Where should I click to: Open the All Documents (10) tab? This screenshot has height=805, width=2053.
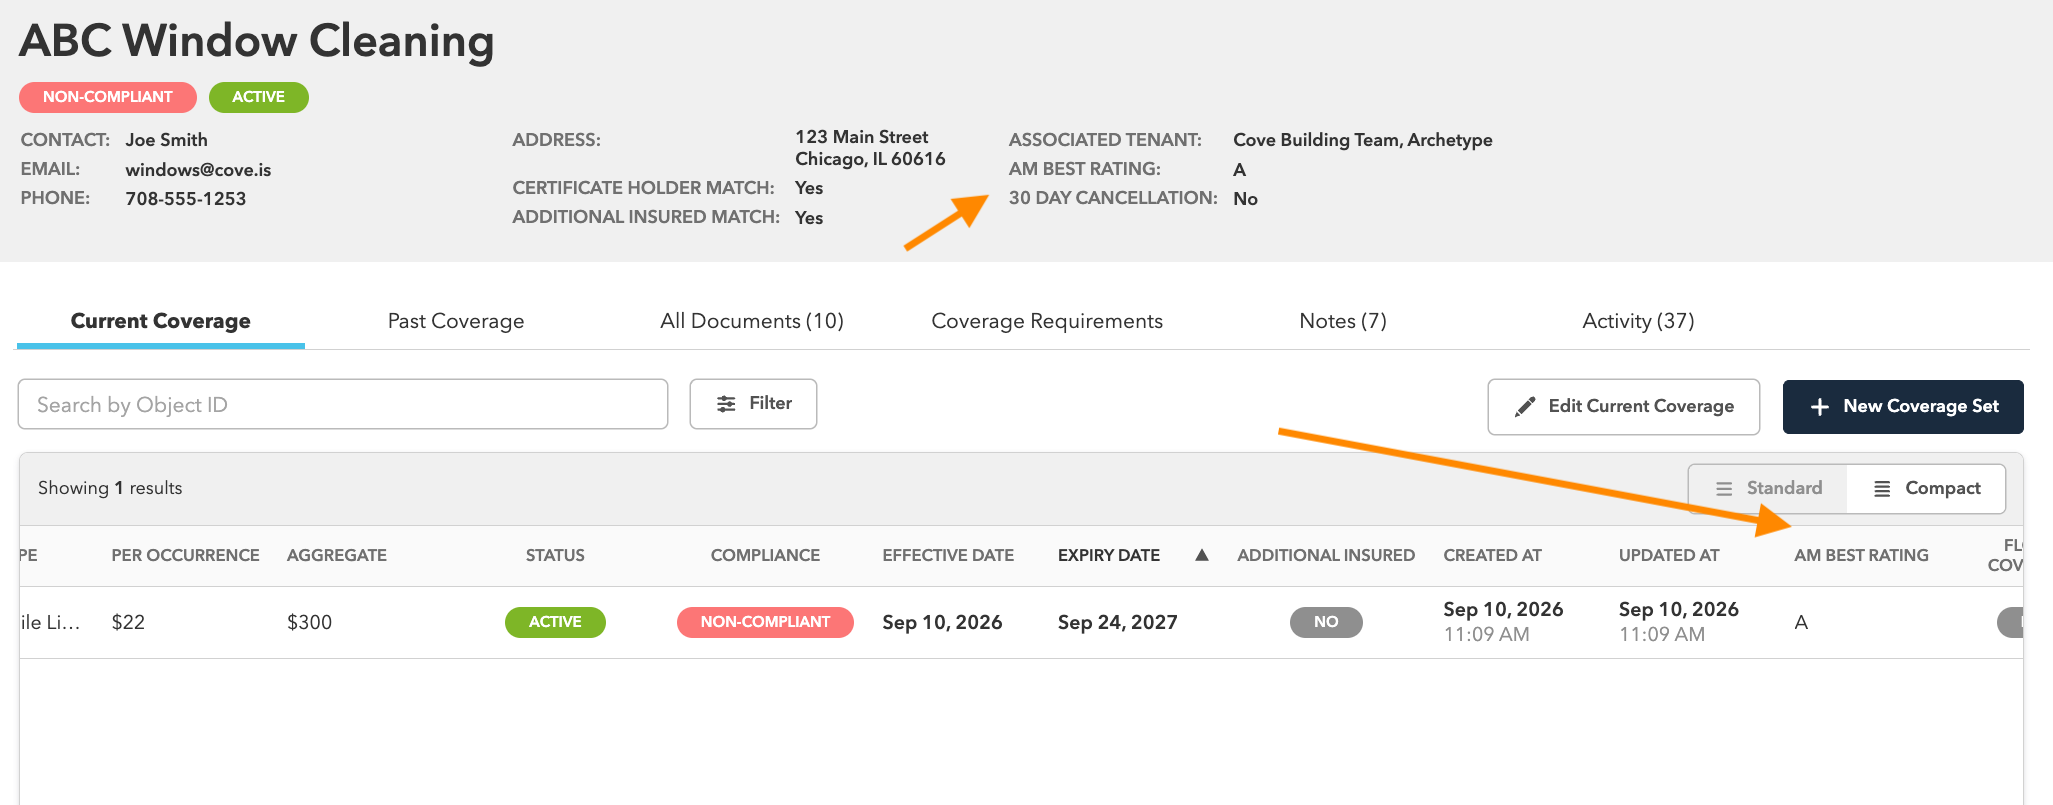(752, 321)
